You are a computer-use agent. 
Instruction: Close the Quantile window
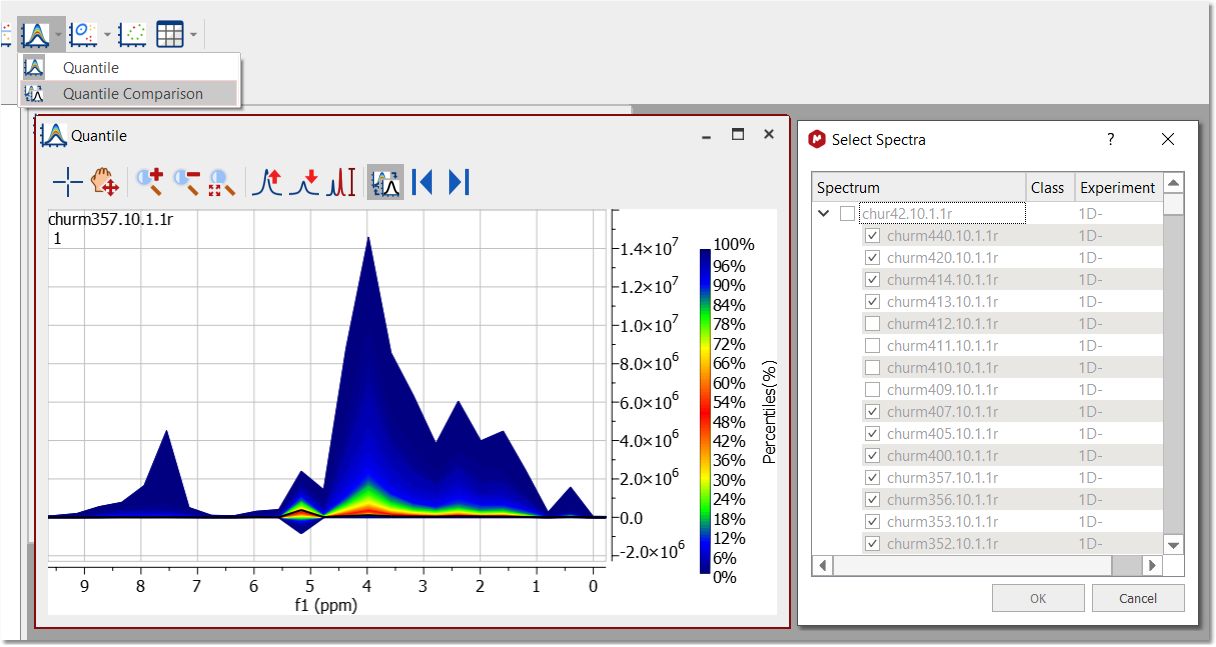(768, 134)
